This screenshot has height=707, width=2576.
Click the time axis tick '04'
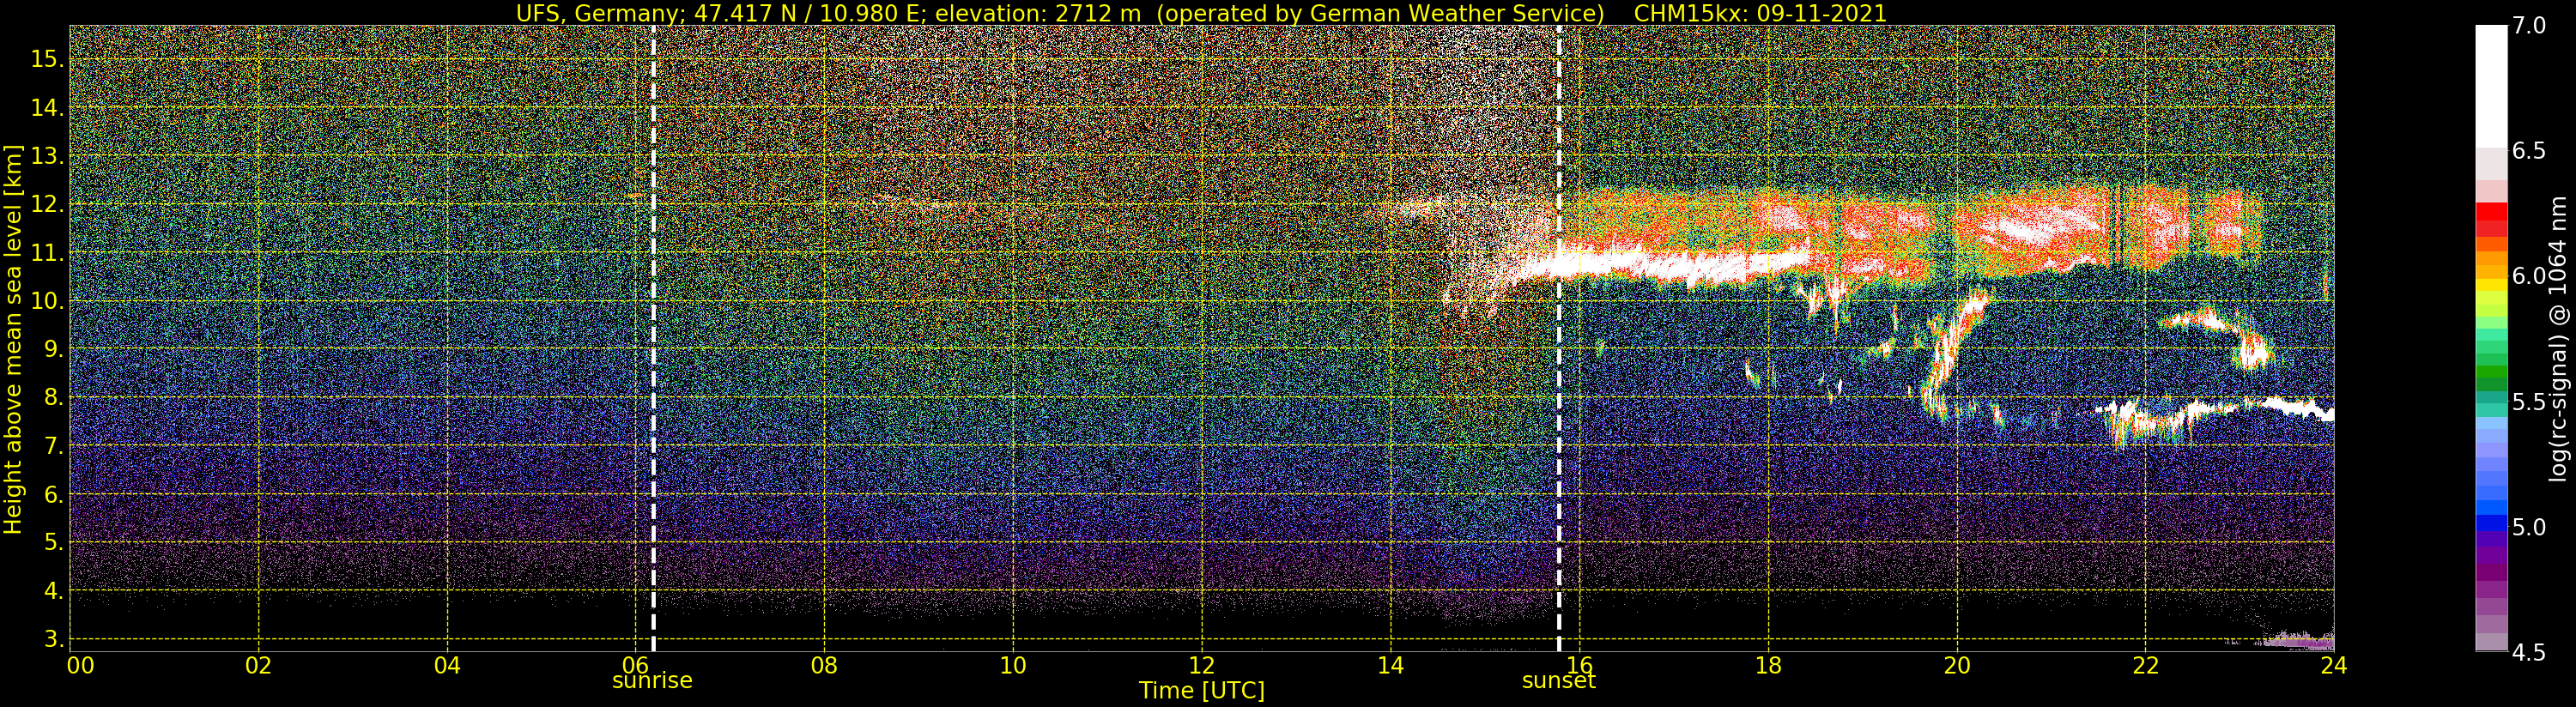[448, 665]
